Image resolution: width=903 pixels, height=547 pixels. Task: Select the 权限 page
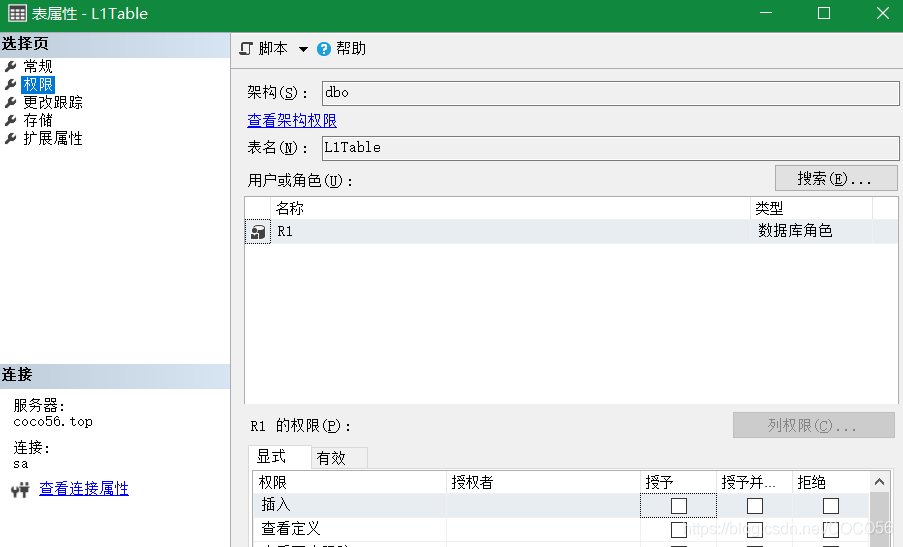[38, 85]
